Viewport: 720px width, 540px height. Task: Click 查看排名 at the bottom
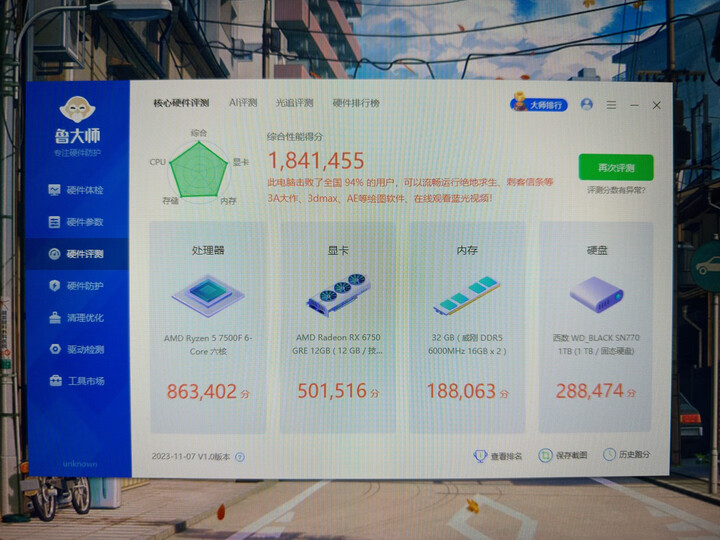500,456
